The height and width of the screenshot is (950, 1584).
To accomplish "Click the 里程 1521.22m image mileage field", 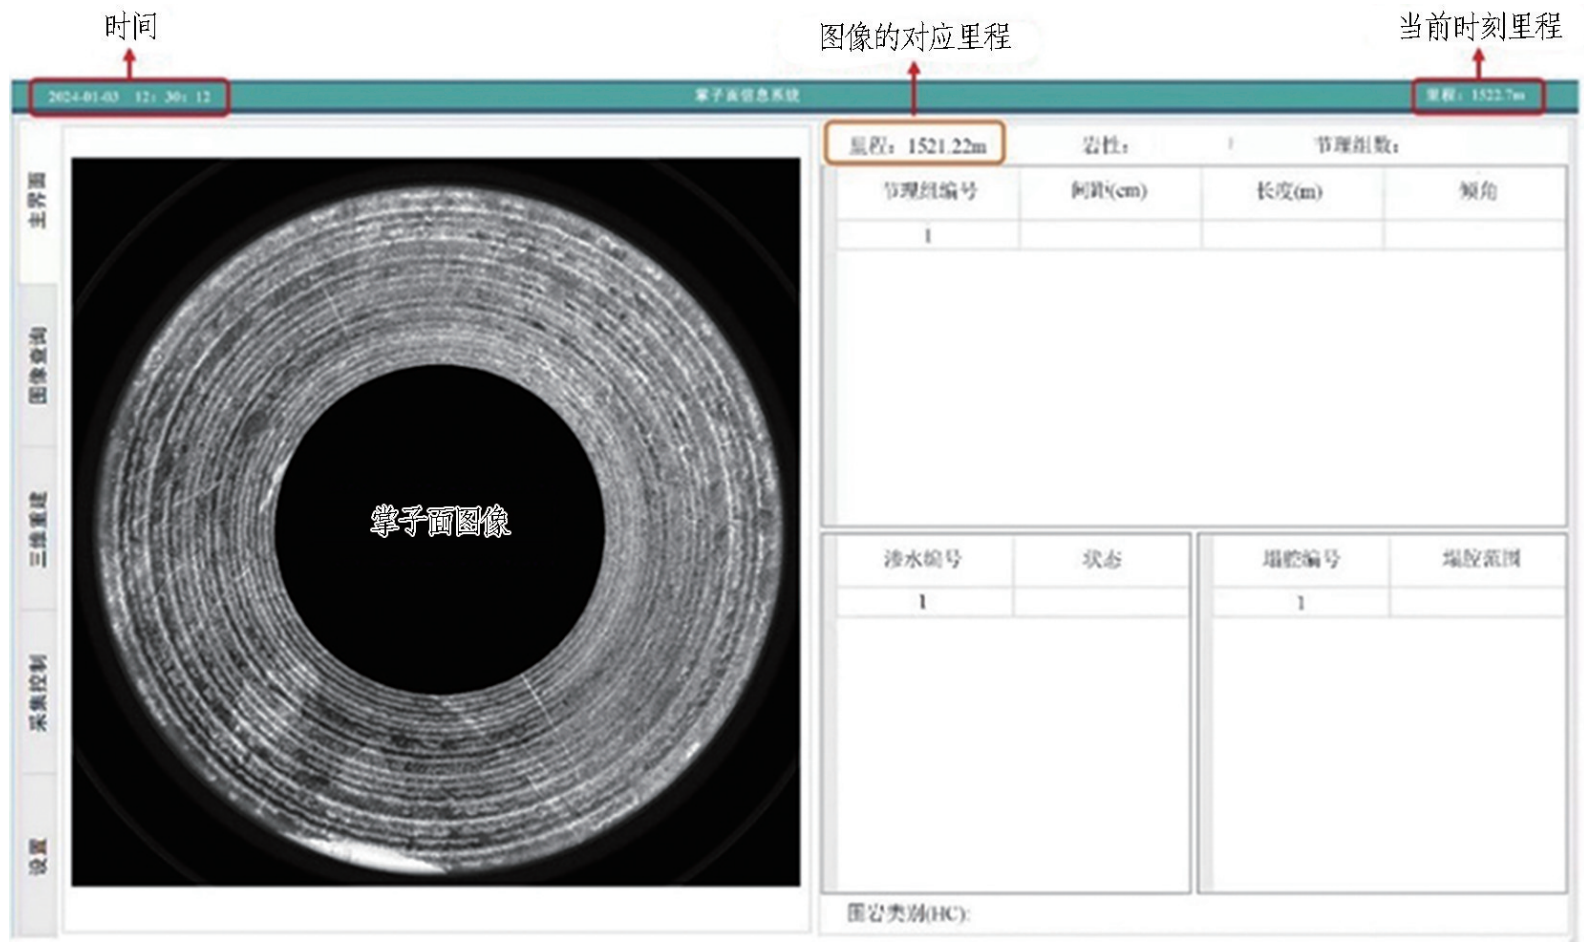I will pyautogui.click(x=916, y=146).
